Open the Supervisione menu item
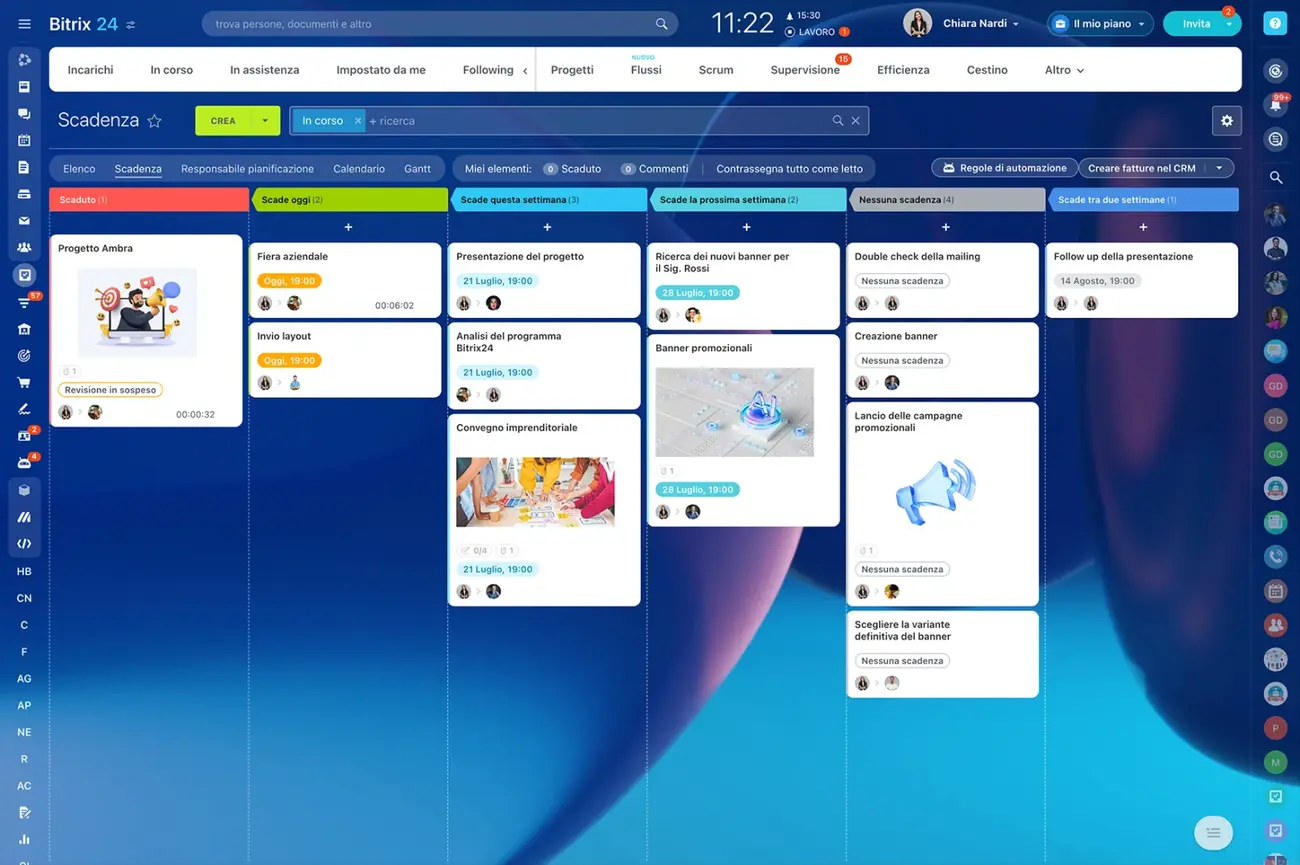 pos(805,69)
